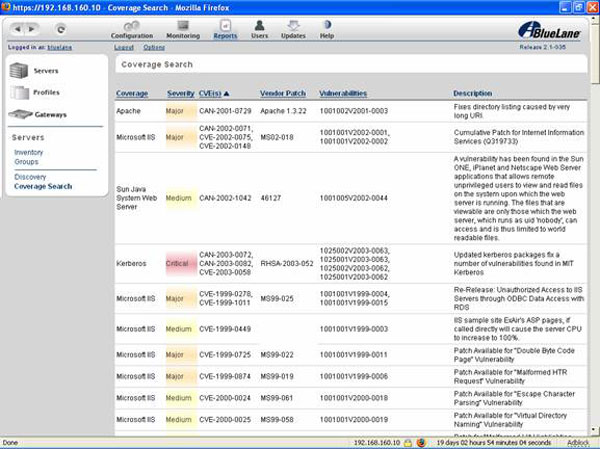Select the Reports tab in the toolbar
600x449 pixels.
pos(225,29)
